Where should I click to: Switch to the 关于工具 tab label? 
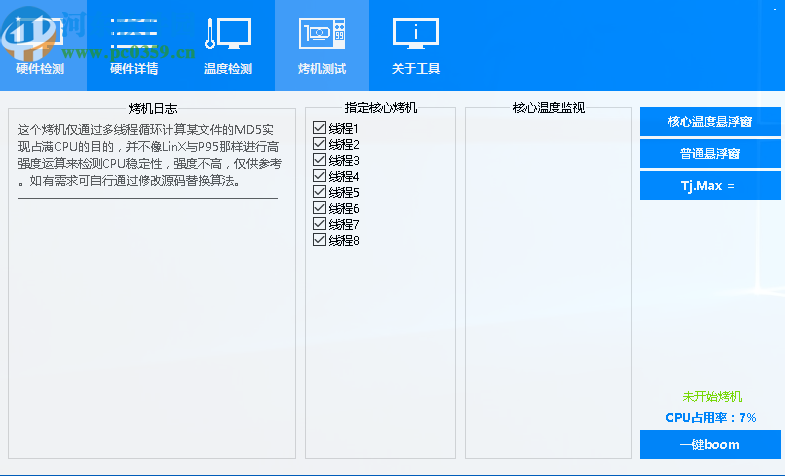pos(416,69)
